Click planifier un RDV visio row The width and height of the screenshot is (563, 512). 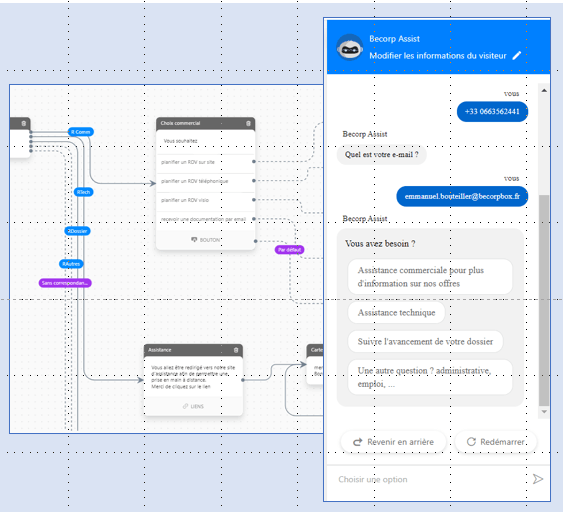205,200
